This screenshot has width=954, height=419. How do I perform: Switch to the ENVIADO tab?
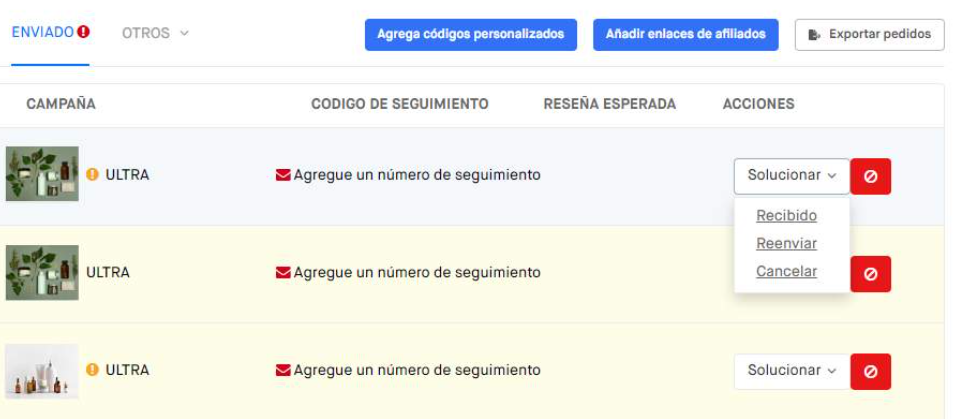(x=43, y=32)
